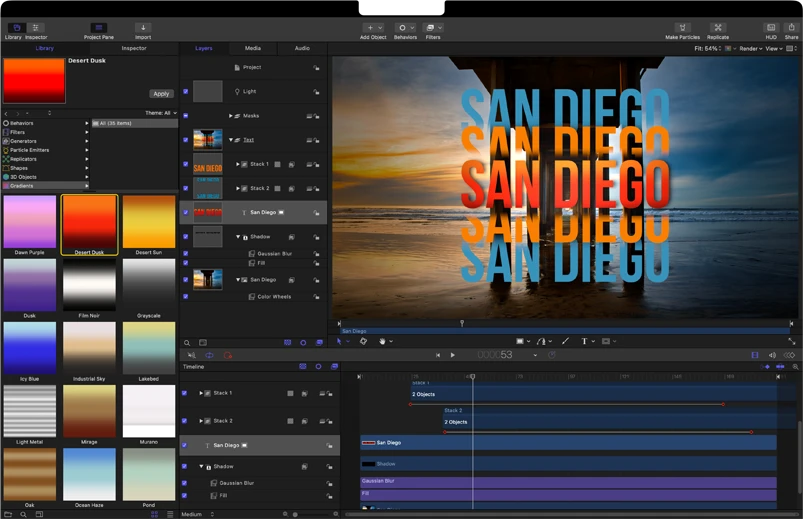The height and width of the screenshot is (519, 803).
Task: Click the Share toolbar icon
Action: pos(792,28)
